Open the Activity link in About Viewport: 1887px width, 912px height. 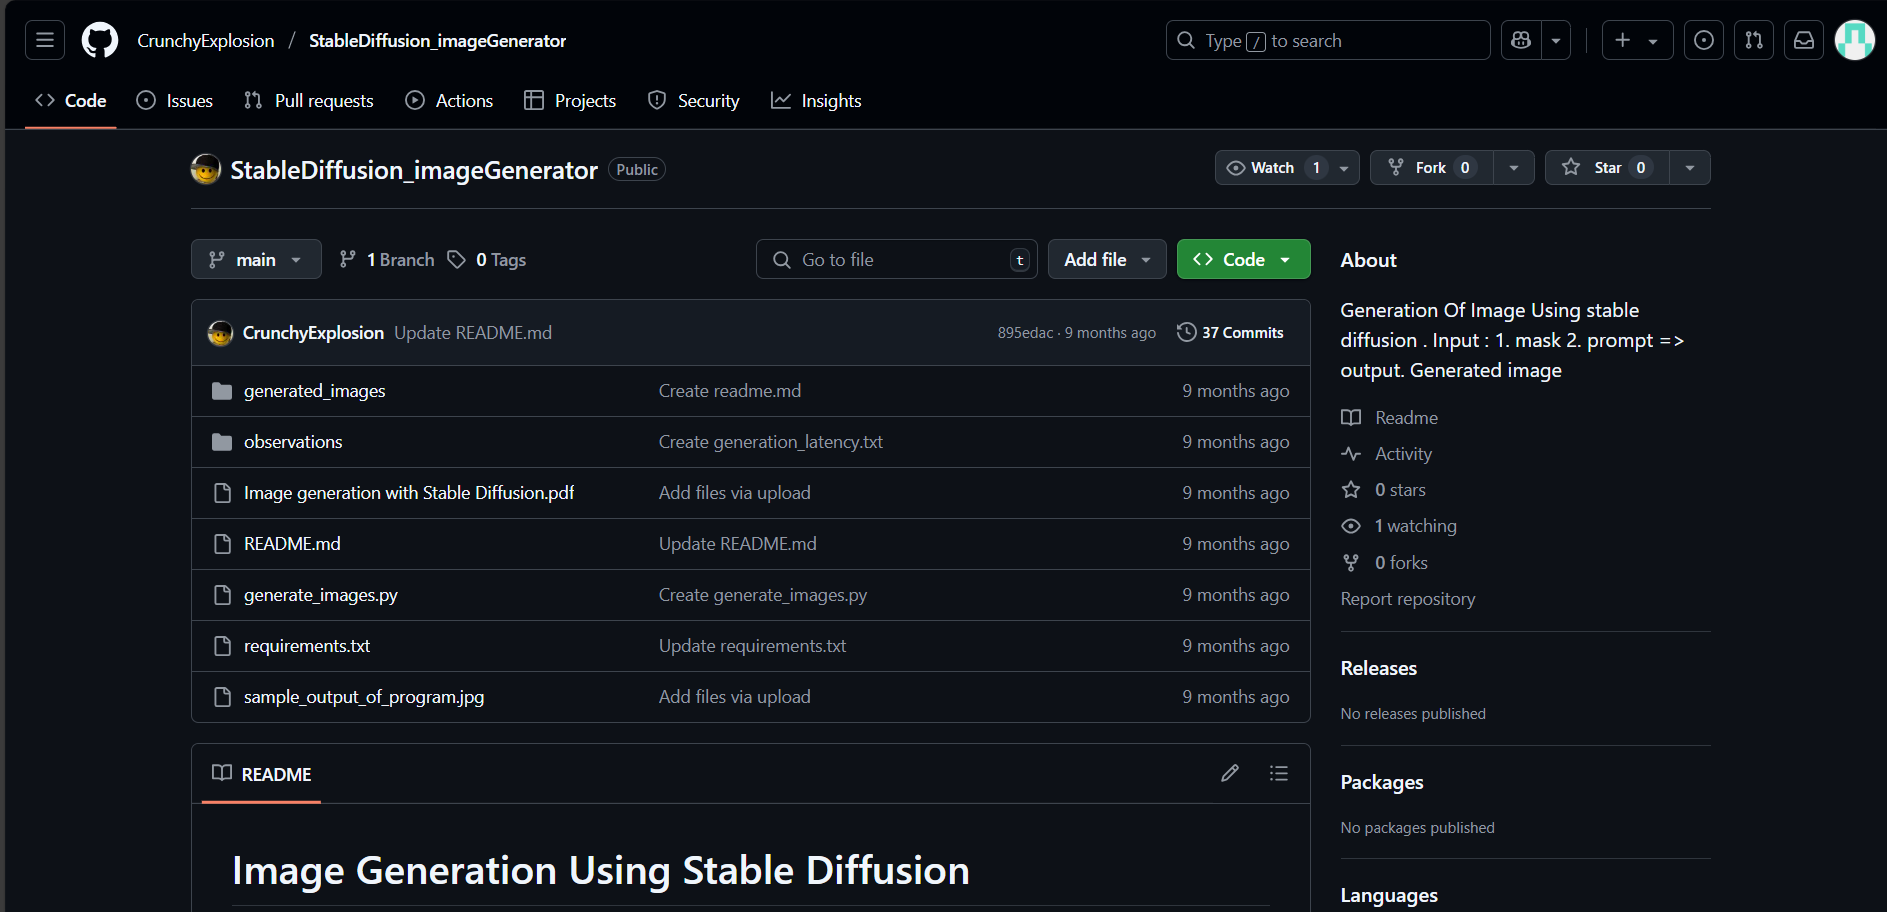[x=1387, y=454]
